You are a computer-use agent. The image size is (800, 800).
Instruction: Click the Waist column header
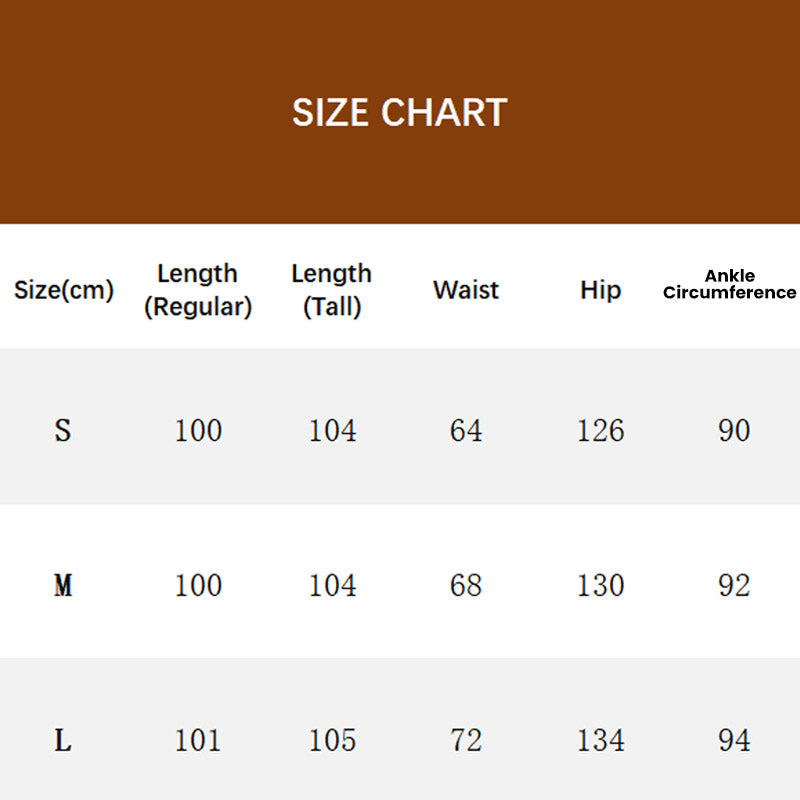point(466,290)
